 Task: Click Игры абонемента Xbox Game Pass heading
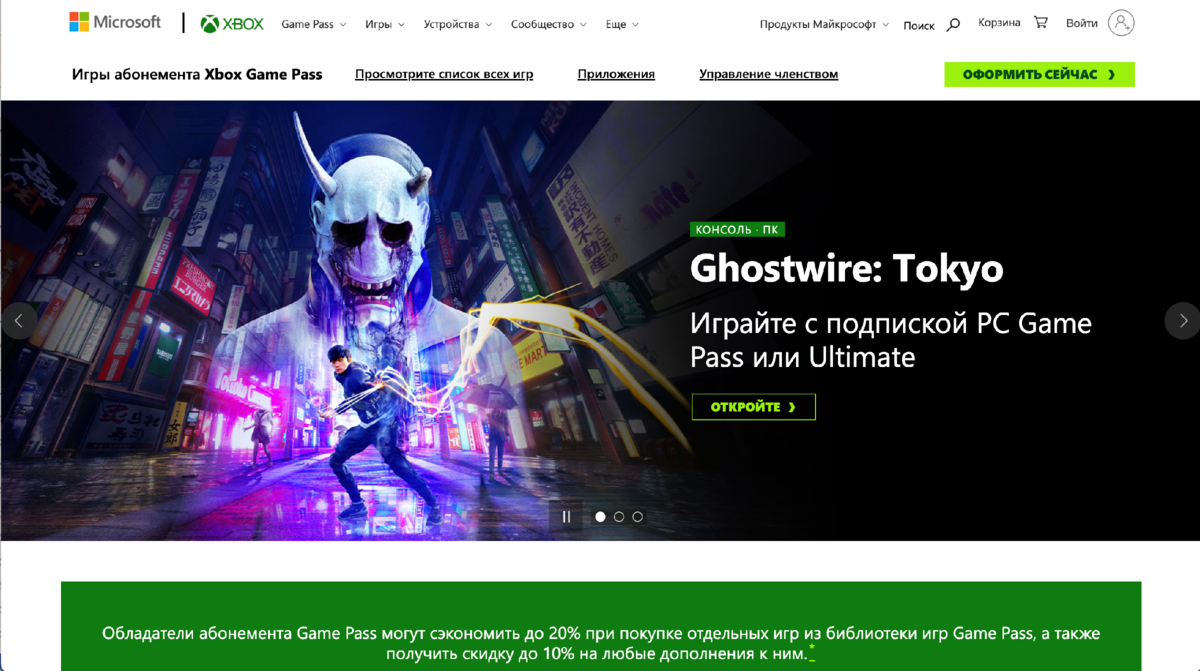197,74
